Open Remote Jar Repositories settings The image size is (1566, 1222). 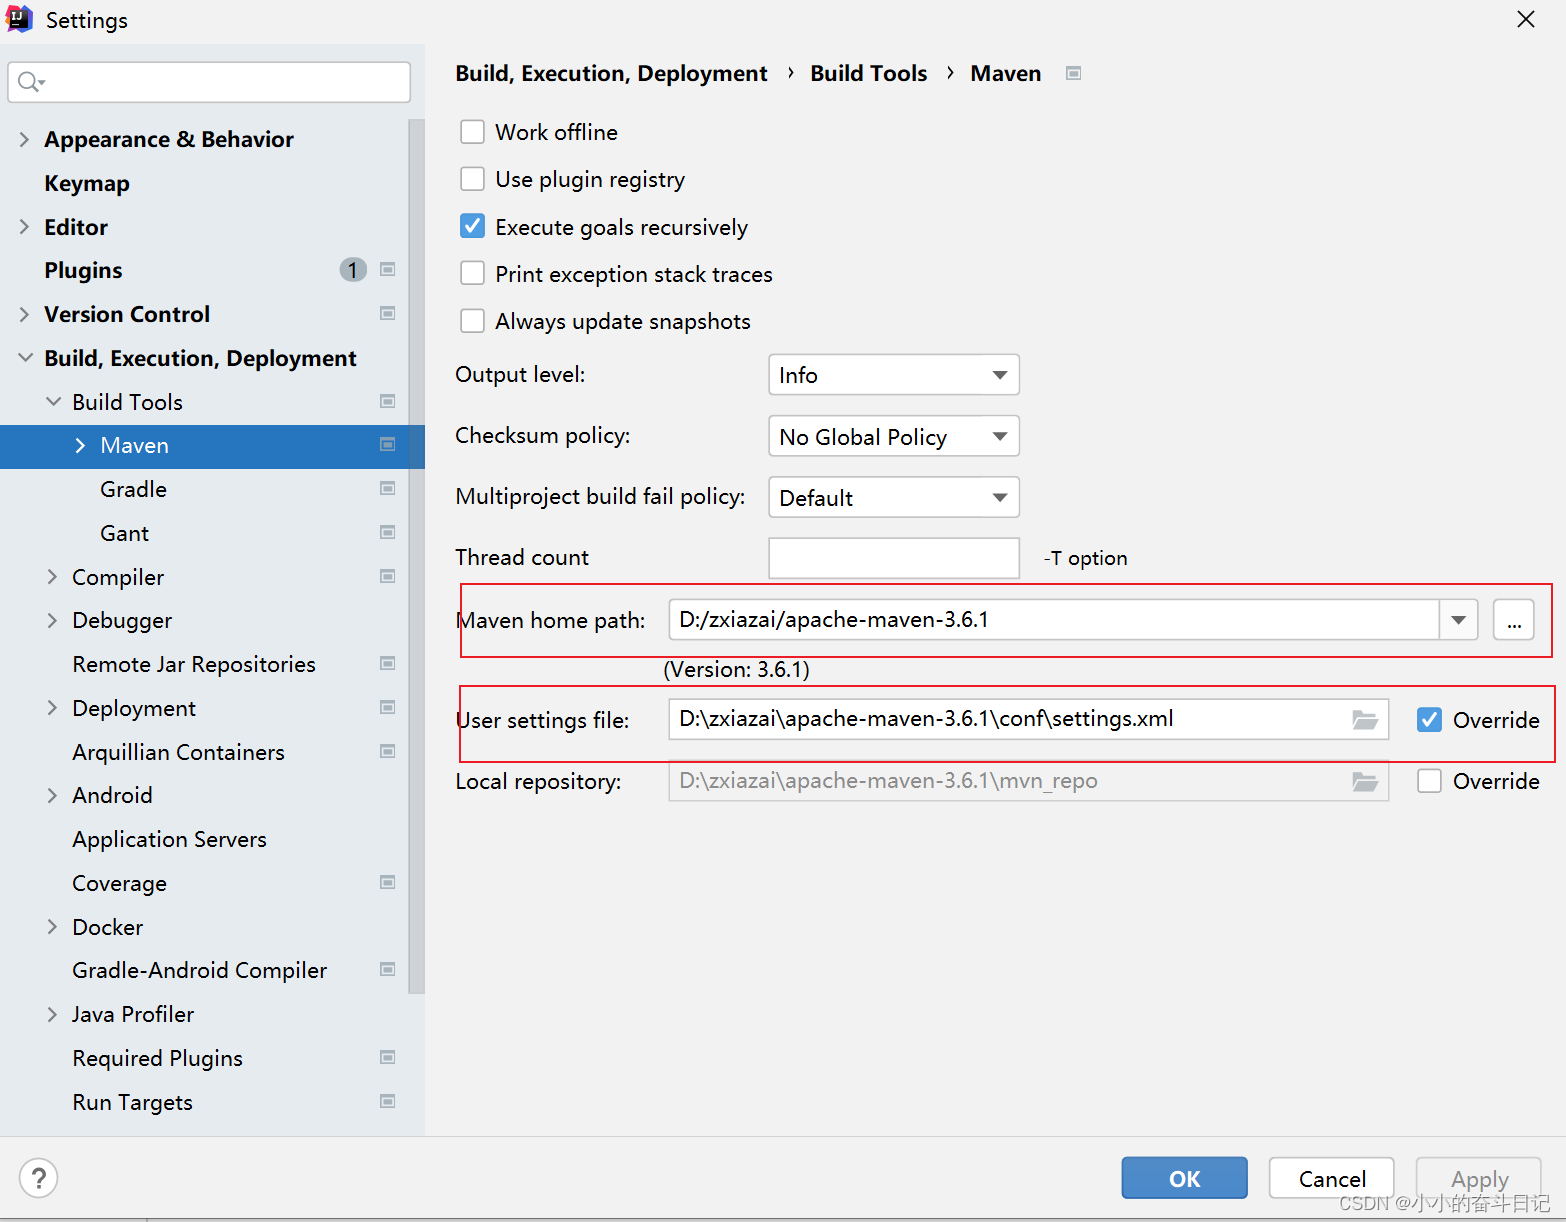tap(194, 664)
